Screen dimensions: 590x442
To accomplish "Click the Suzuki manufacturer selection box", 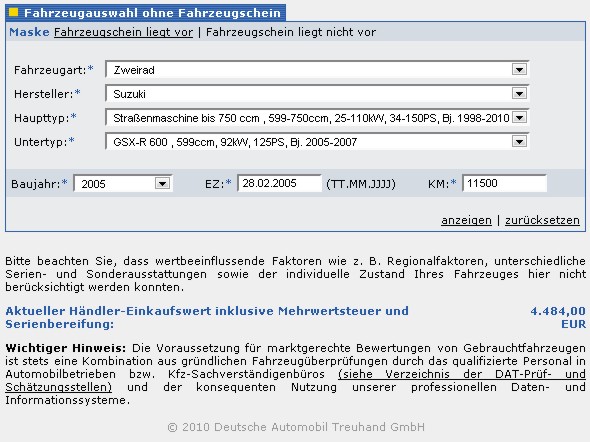I will pyautogui.click(x=317, y=93).
